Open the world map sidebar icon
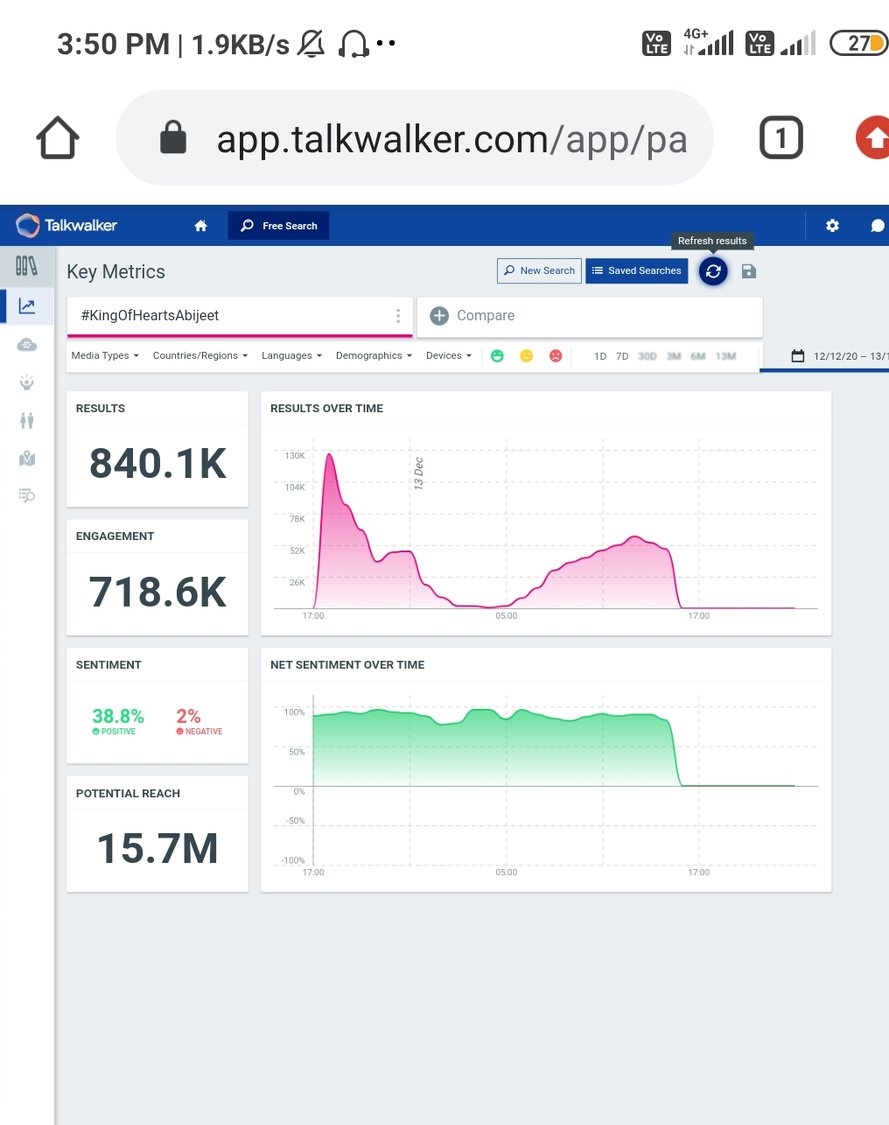889x1125 pixels. [x=27, y=458]
